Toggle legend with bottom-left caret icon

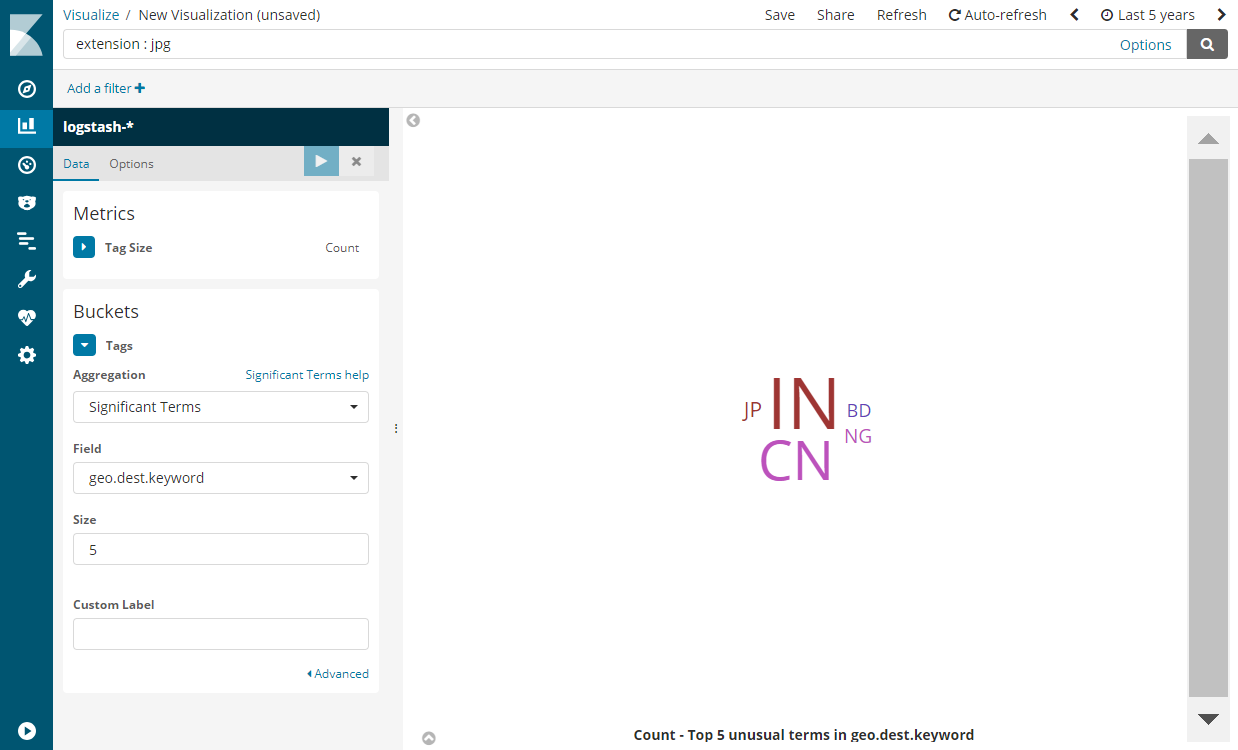(429, 738)
